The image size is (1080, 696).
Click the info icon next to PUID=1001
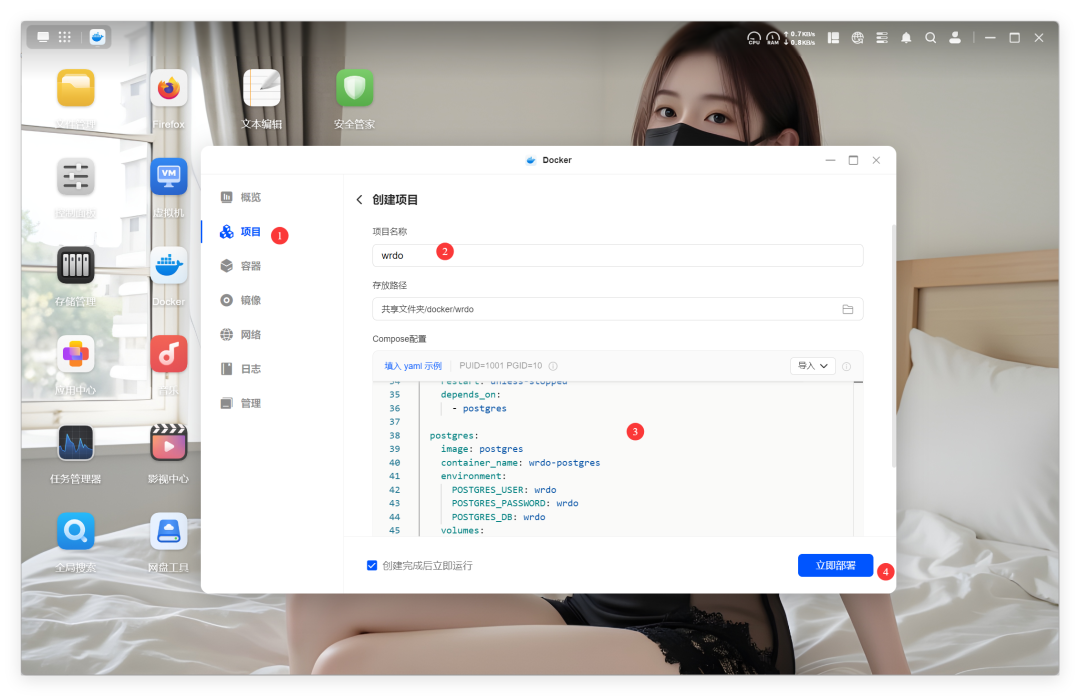553,366
